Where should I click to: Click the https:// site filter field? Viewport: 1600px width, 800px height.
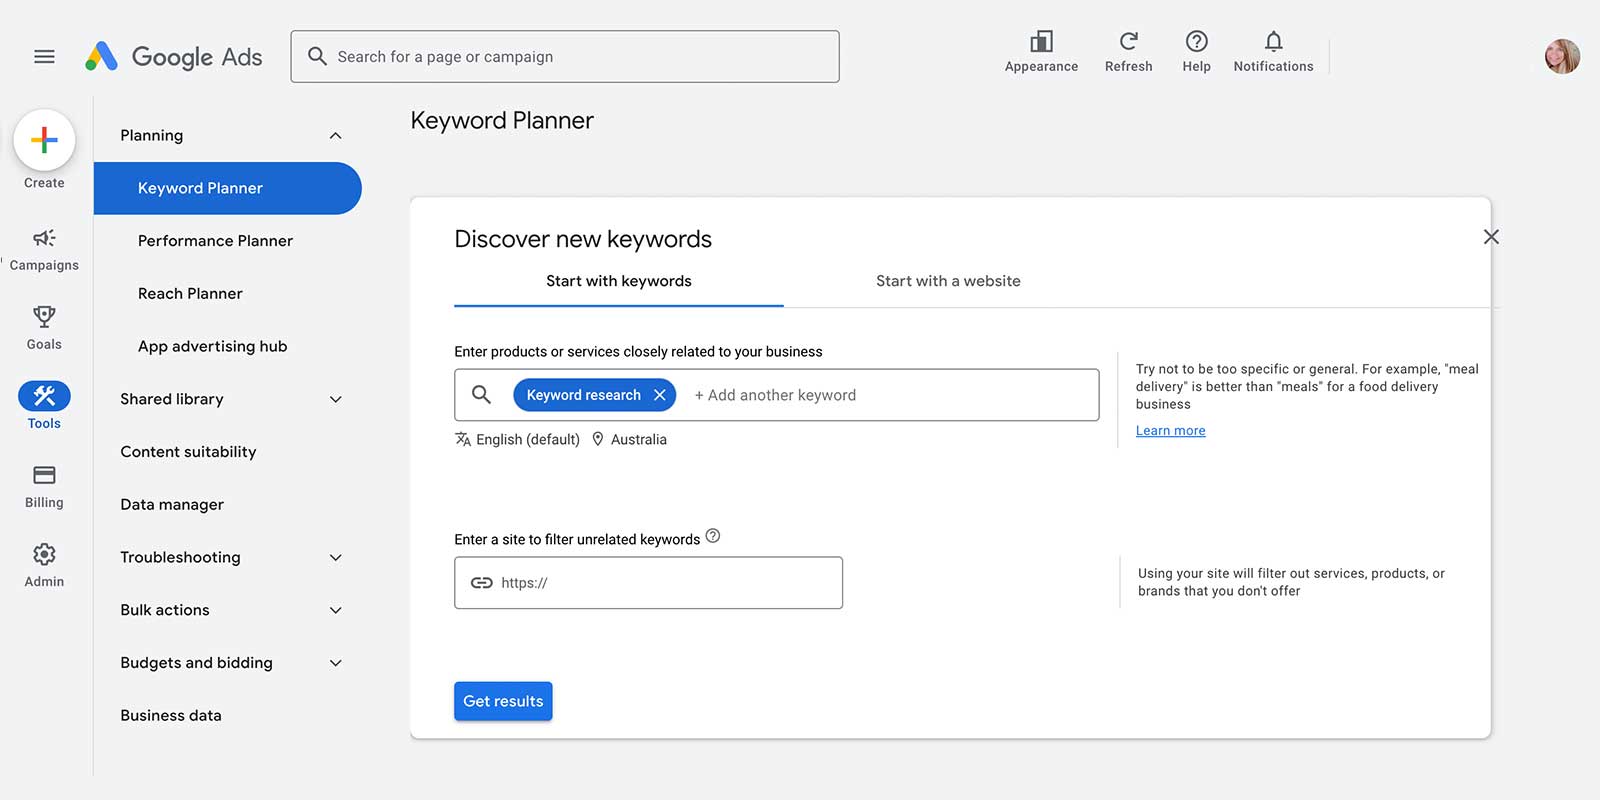[648, 583]
